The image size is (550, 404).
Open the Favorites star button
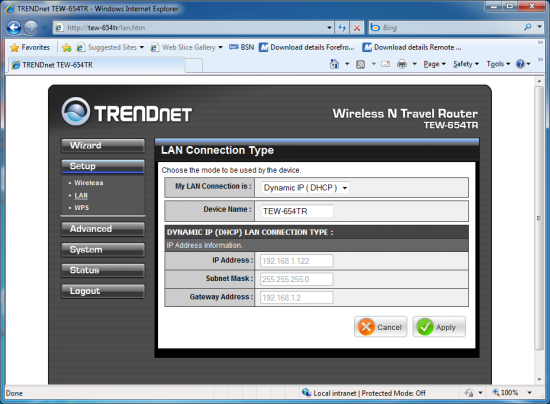click(x=30, y=47)
